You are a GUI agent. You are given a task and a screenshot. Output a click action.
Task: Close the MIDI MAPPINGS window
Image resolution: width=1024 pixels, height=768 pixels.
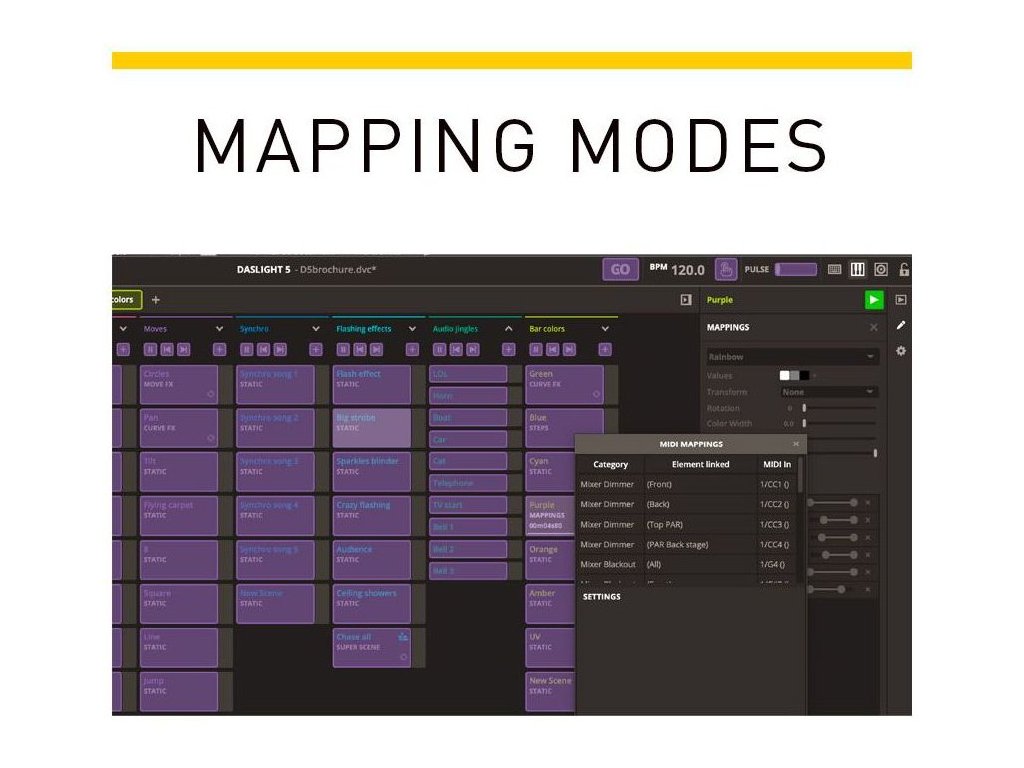[x=795, y=444]
